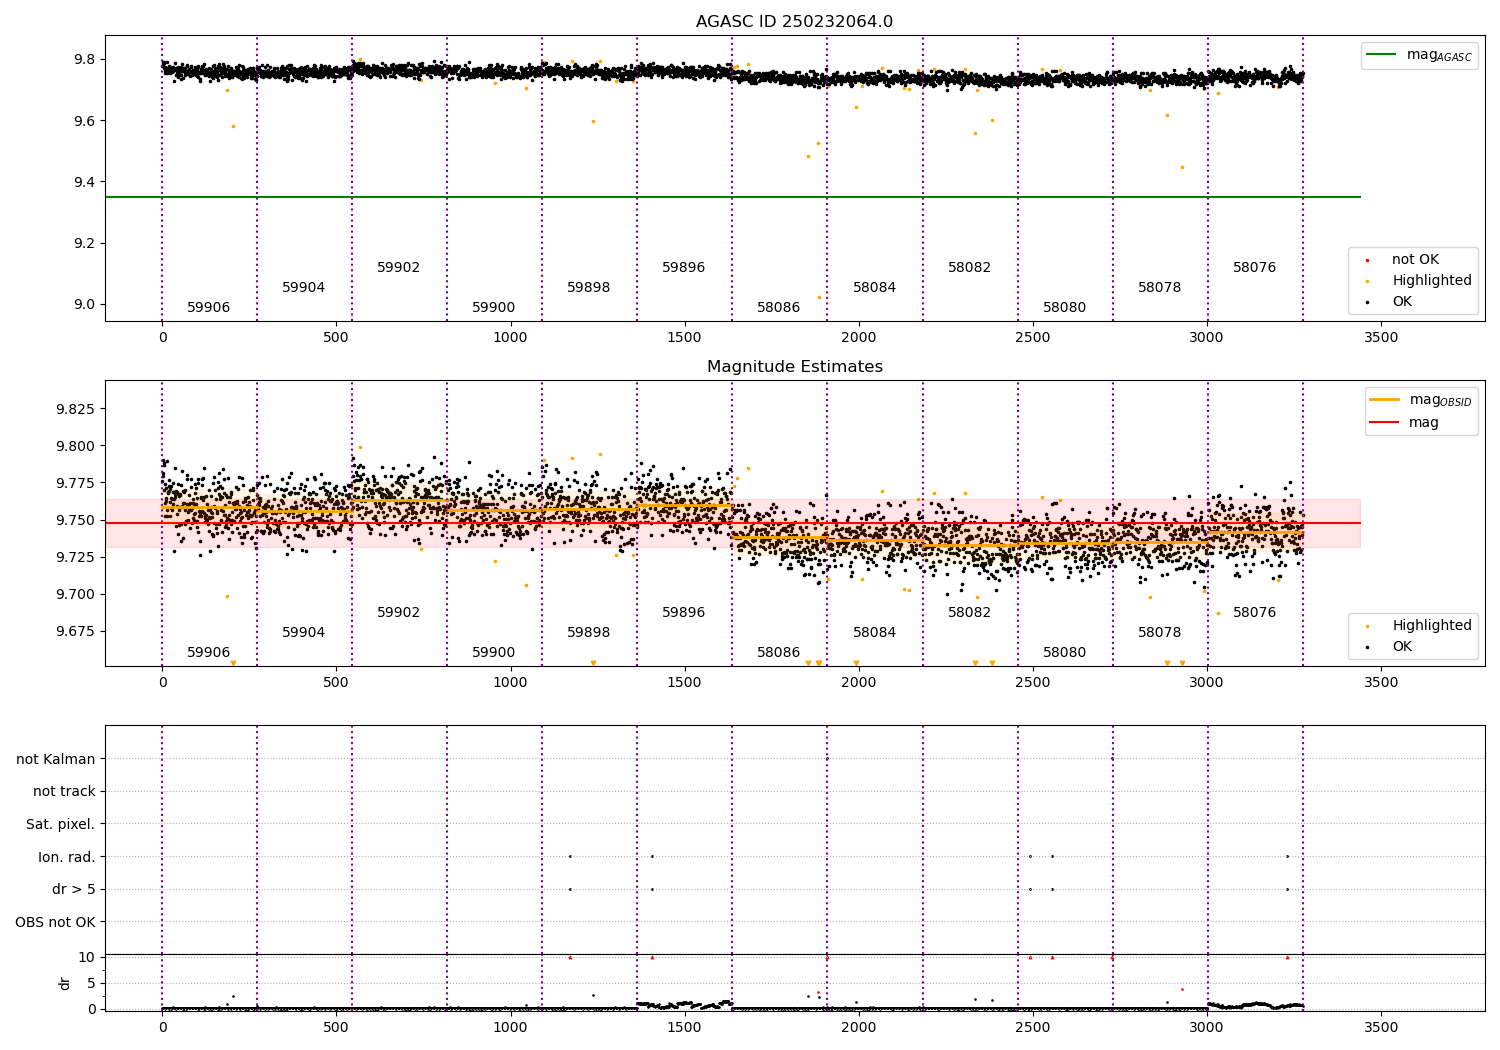This screenshot has width=1500, height=1050.
Task: Click the 'OBS not OK' axis label
Action: click(56, 922)
